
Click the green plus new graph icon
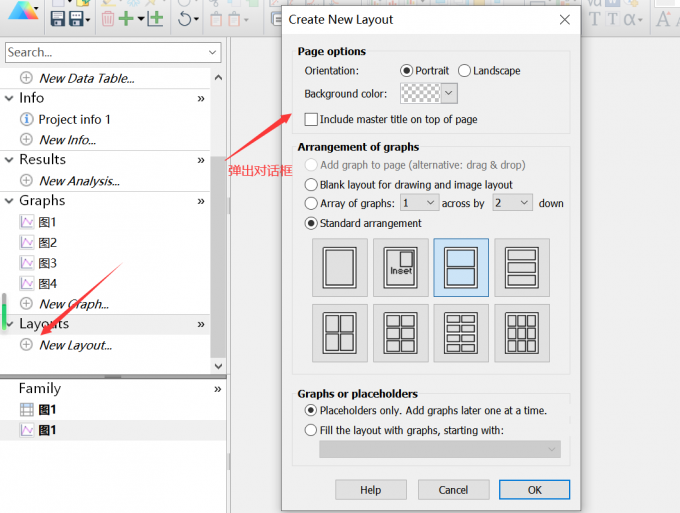pyautogui.click(x=155, y=19)
